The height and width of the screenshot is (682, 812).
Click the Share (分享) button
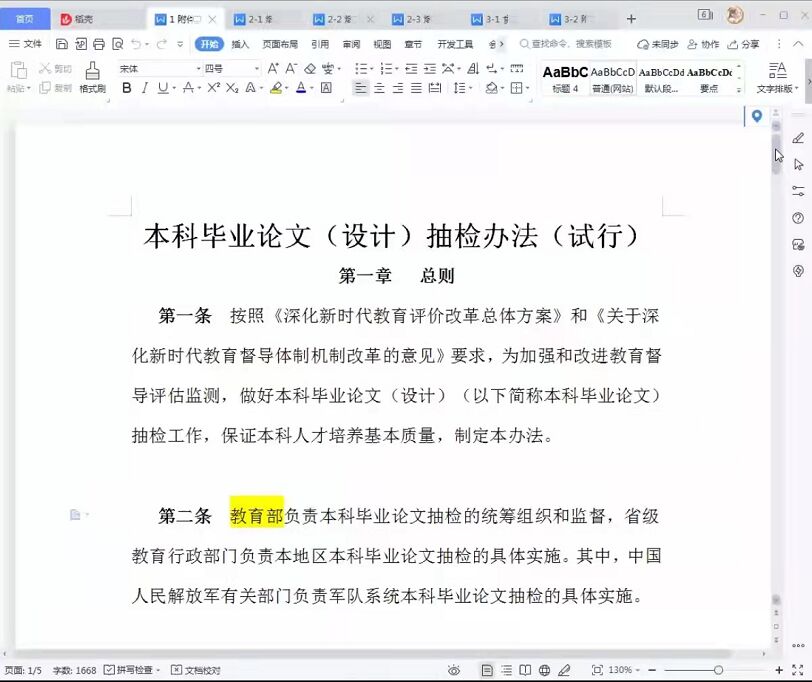pyautogui.click(x=743, y=44)
